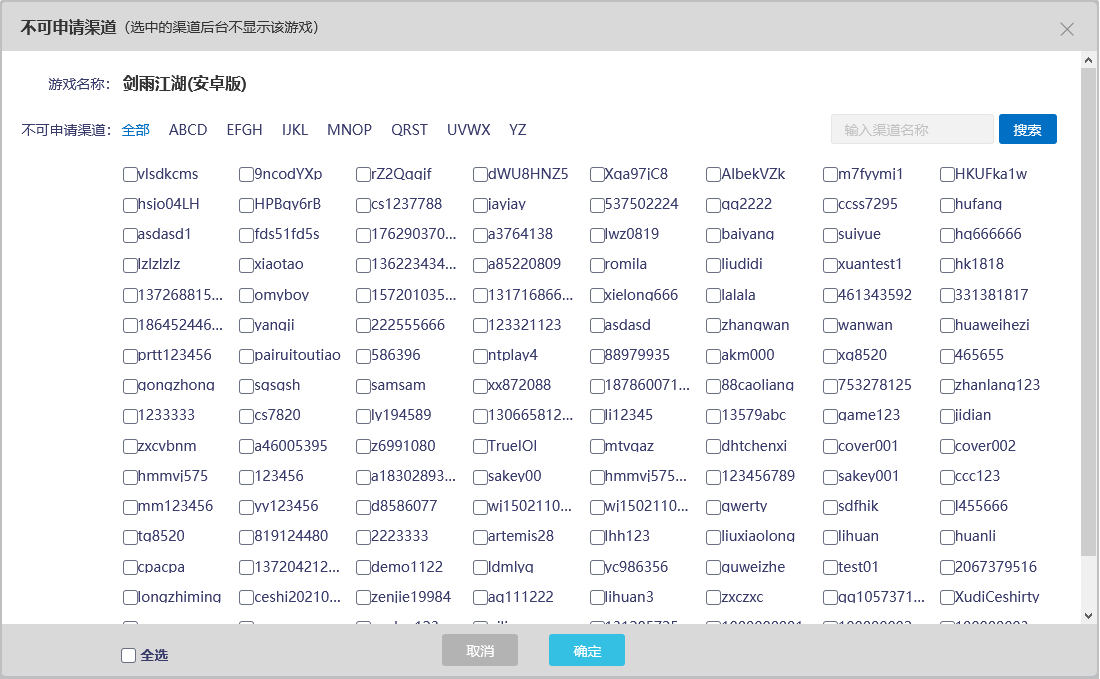Tick the akm000 checkbox
The height and width of the screenshot is (679, 1100).
(x=713, y=356)
